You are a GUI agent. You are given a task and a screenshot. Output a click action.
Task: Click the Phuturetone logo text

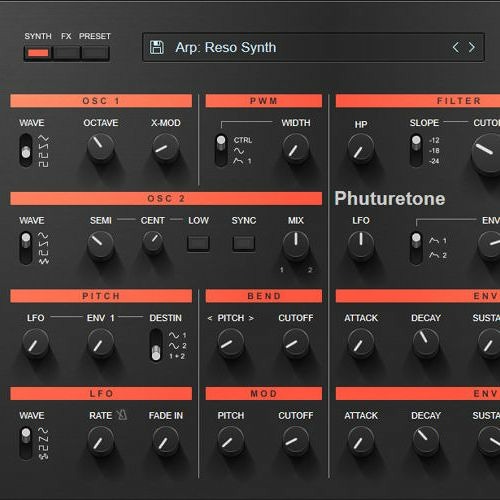click(x=390, y=199)
